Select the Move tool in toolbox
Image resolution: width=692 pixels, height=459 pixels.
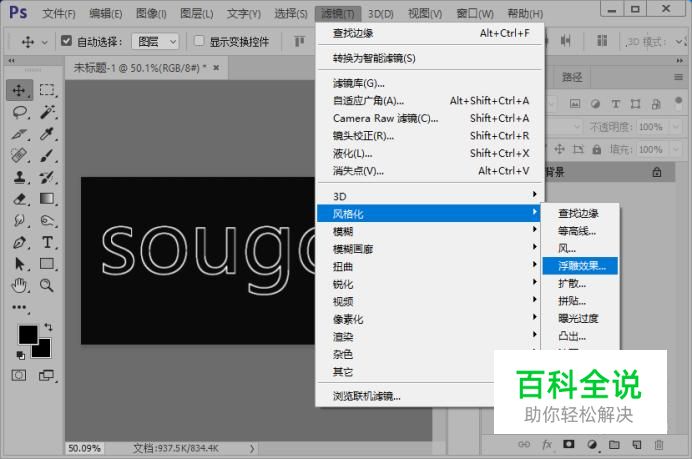(19, 90)
